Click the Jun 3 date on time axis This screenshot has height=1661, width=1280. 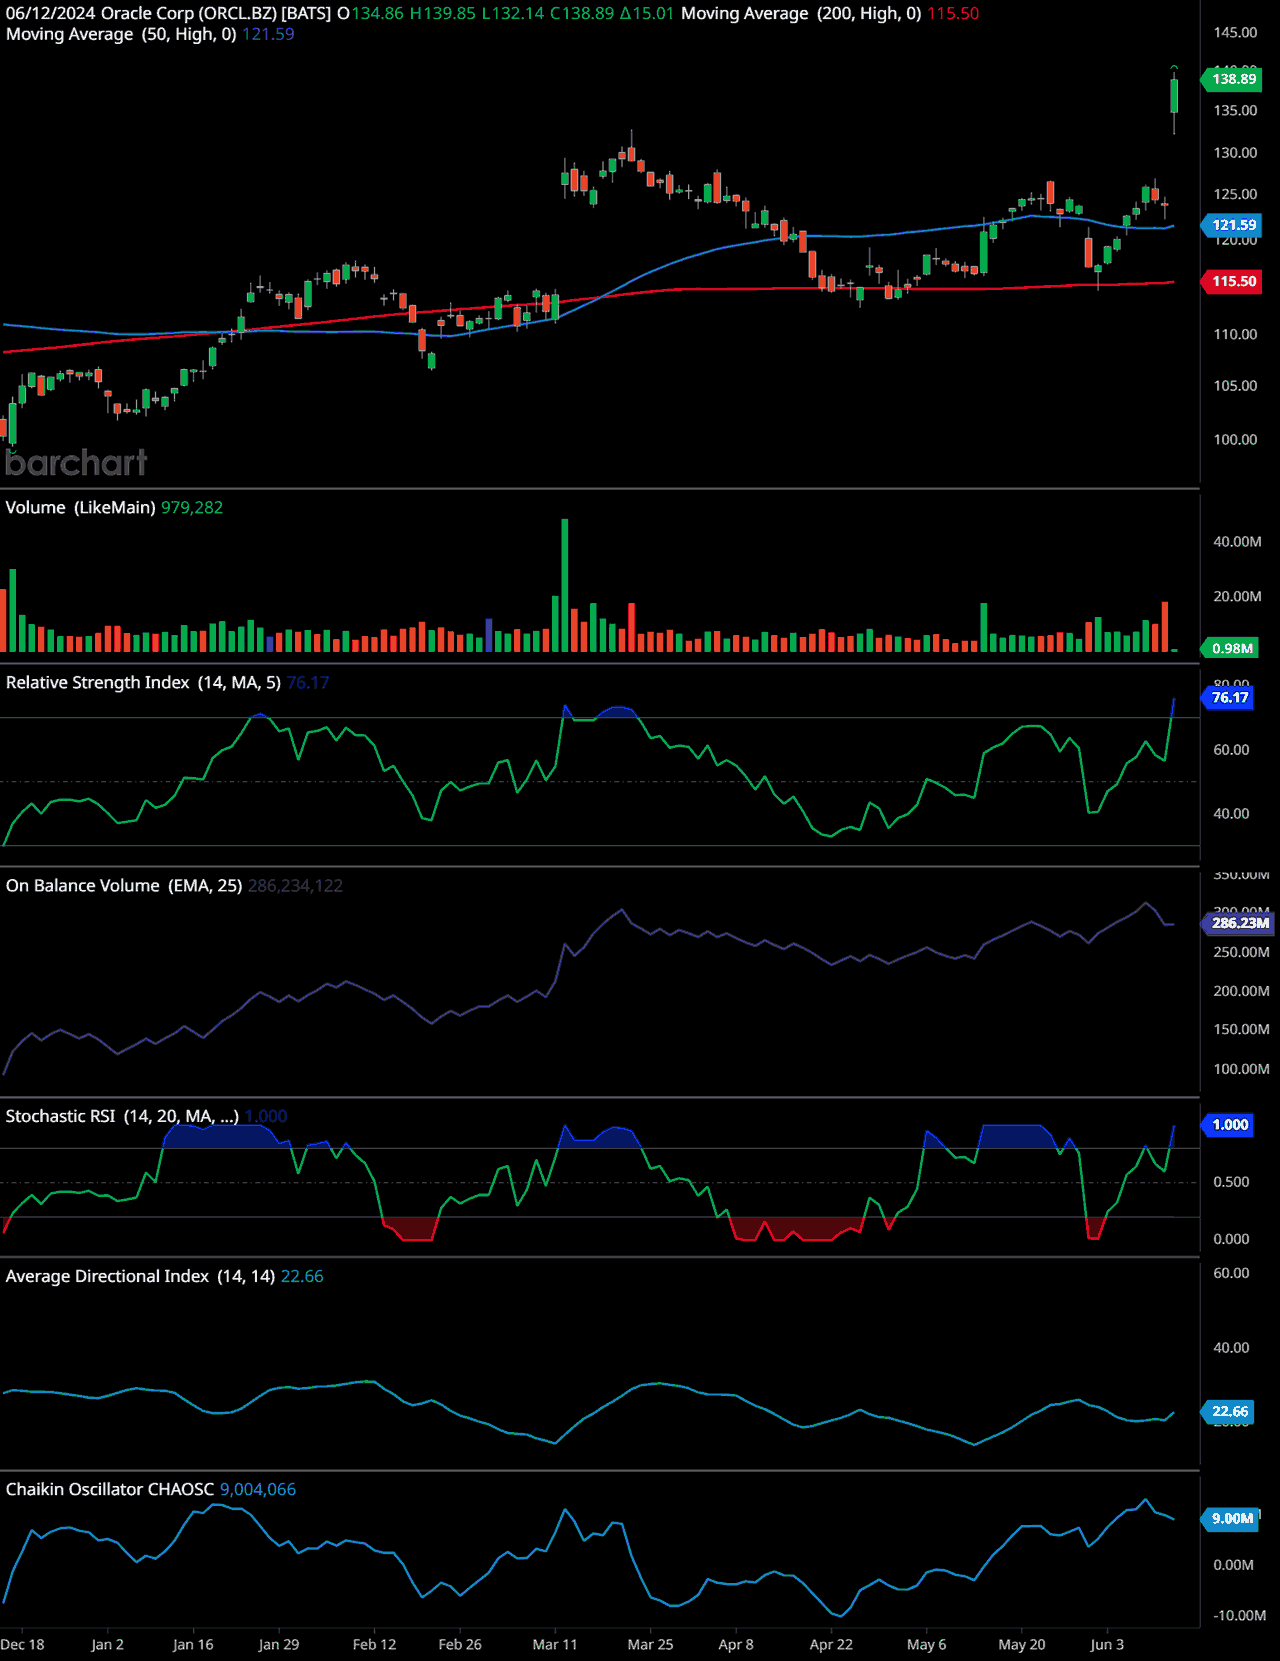click(x=1107, y=1645)
